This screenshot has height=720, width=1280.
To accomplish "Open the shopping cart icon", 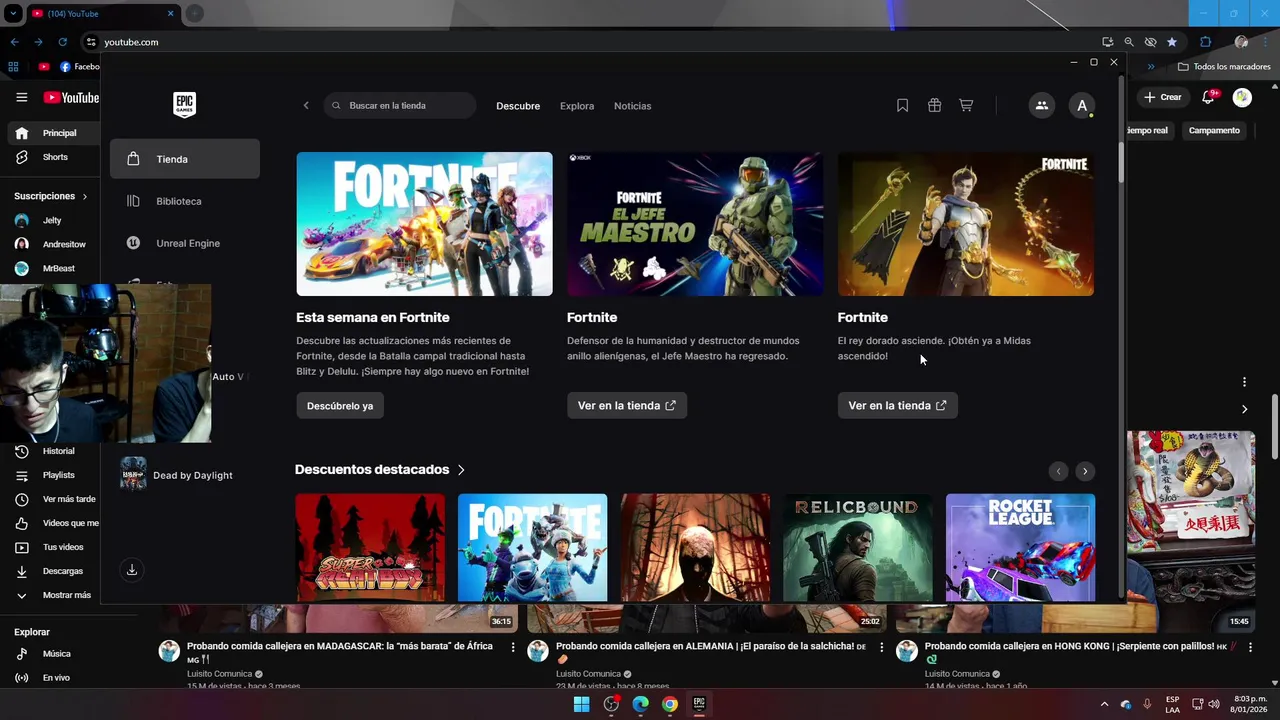I will pyautogui.click(x=966, y=105).
